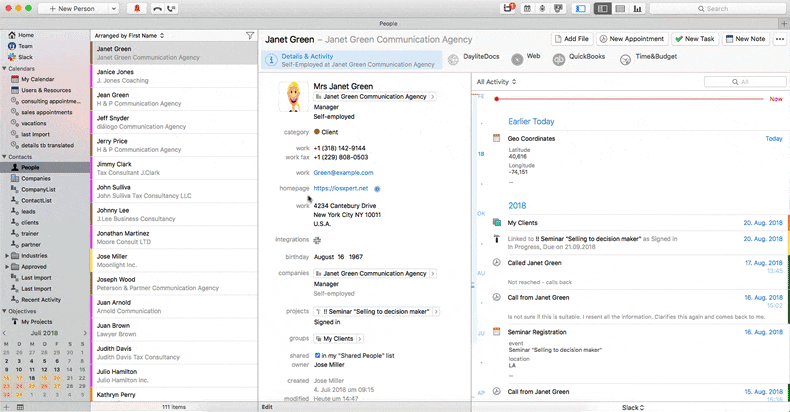Switch to split list-detail view
The width and height of the screenshot is (790, 412).
[603, 9]
